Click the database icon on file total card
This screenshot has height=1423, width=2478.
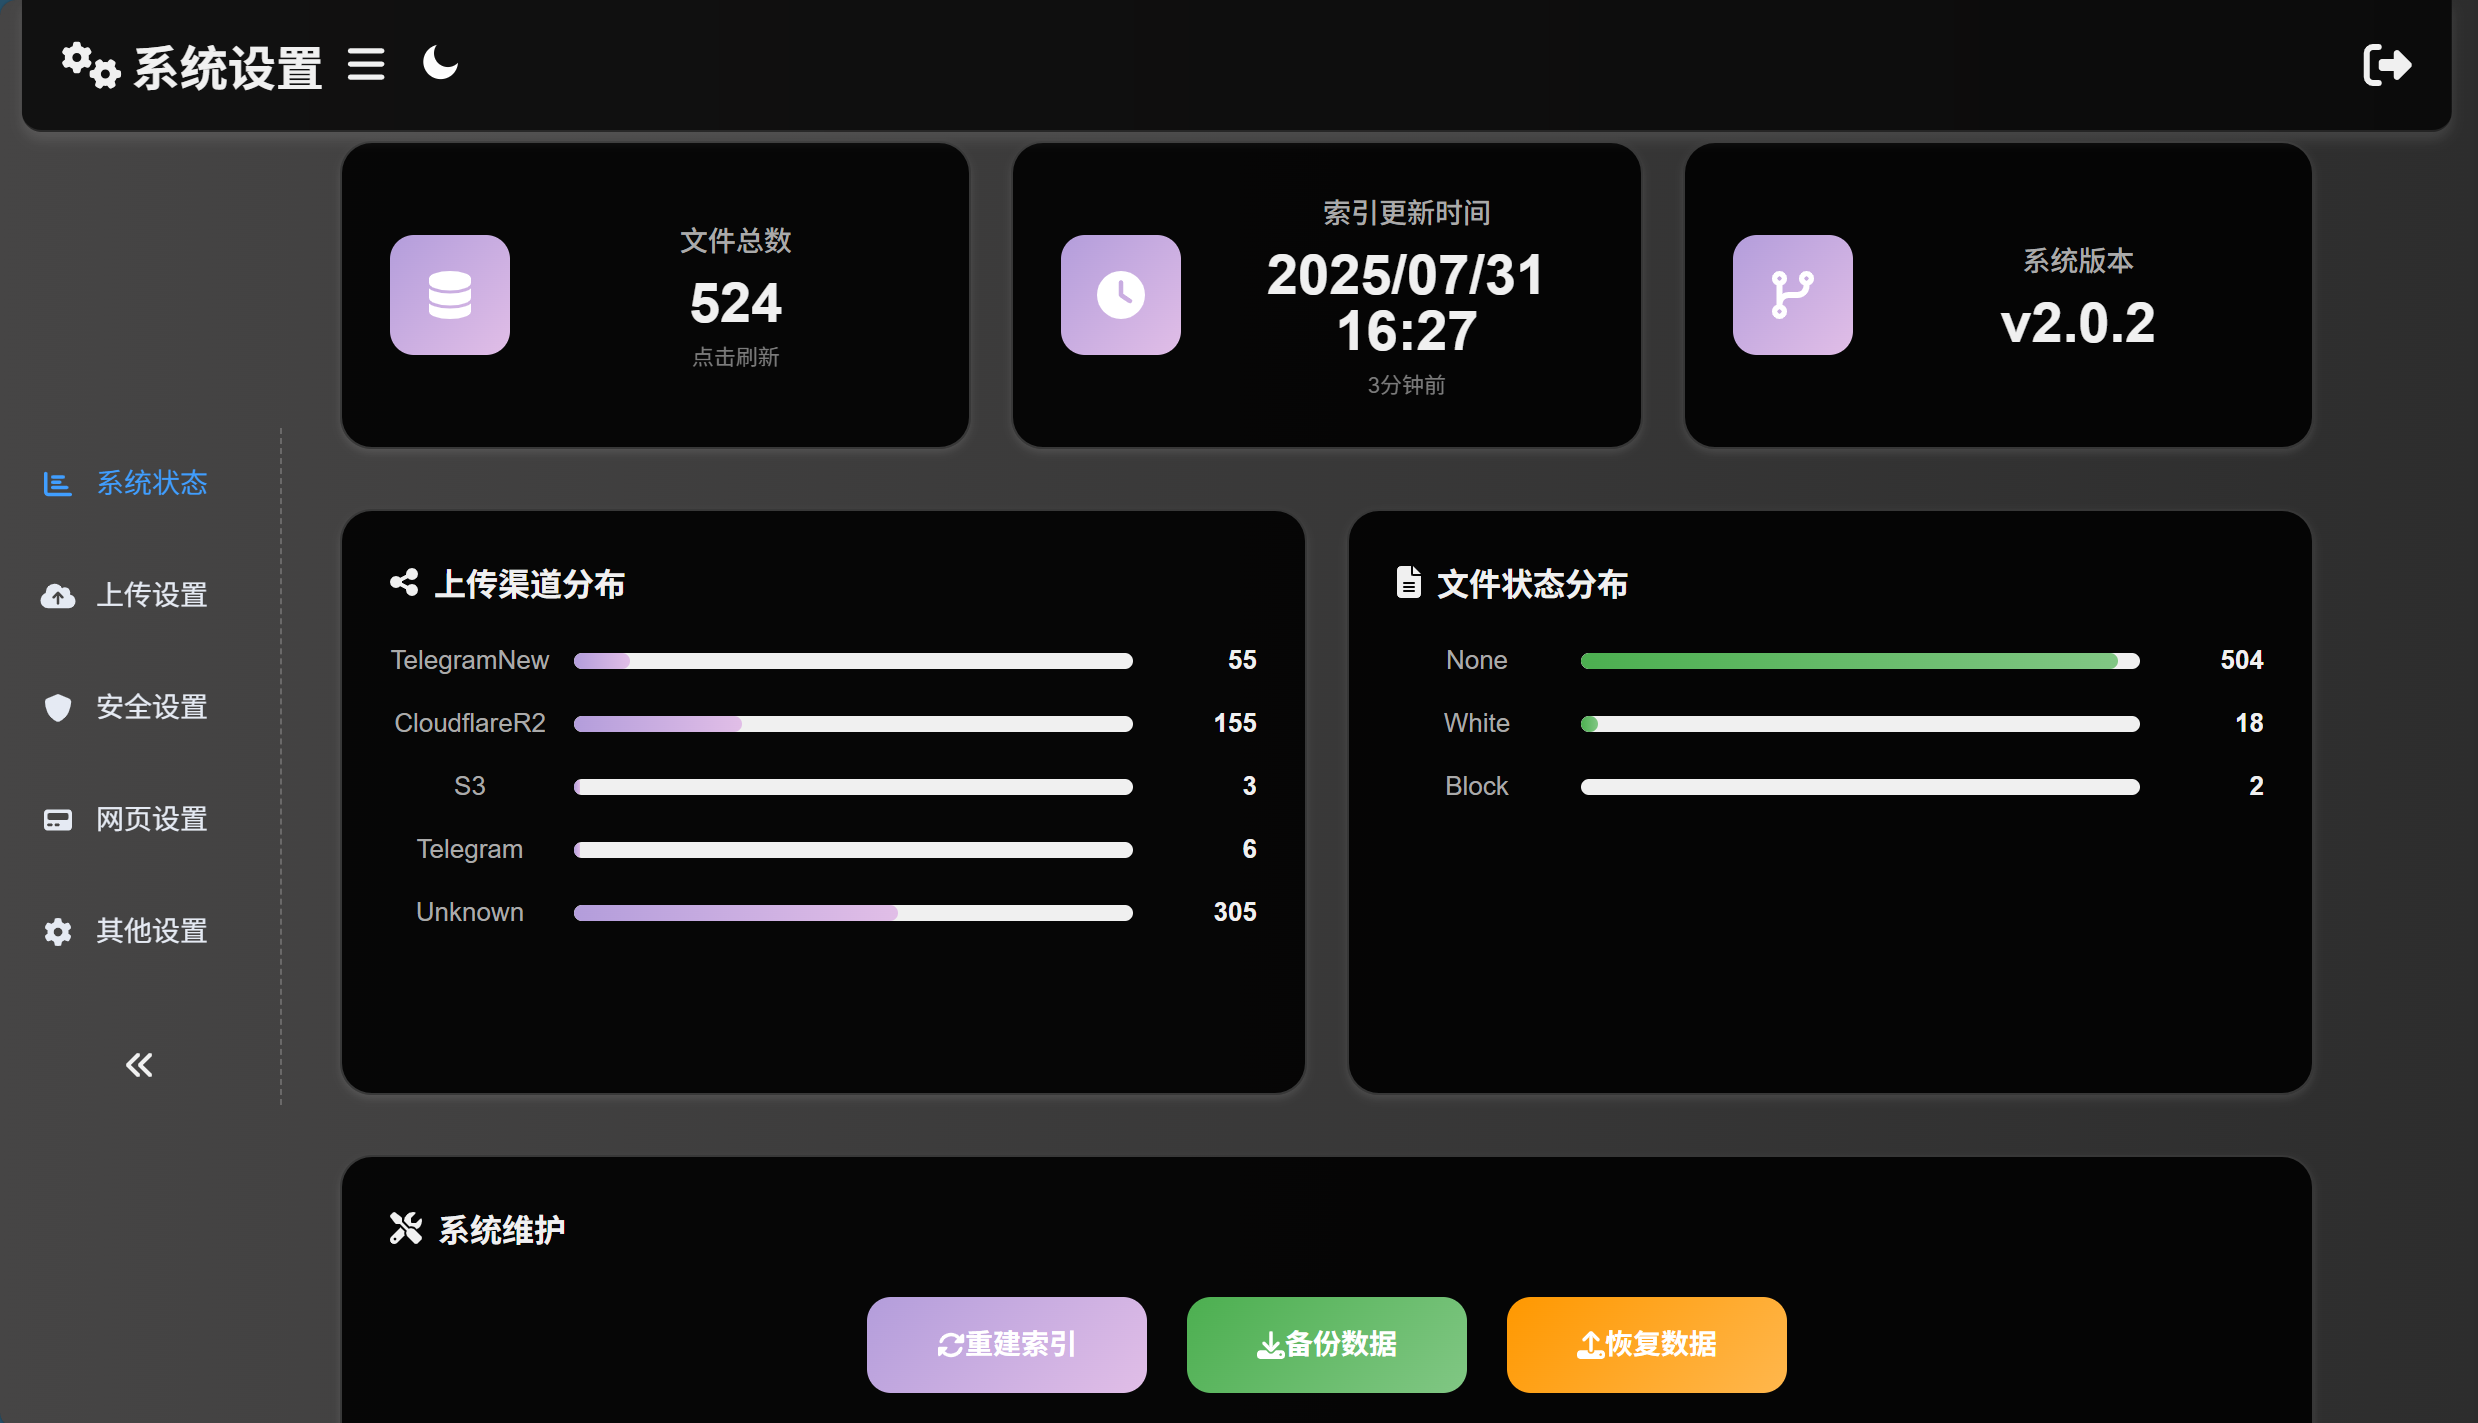(x=449, y=294)
